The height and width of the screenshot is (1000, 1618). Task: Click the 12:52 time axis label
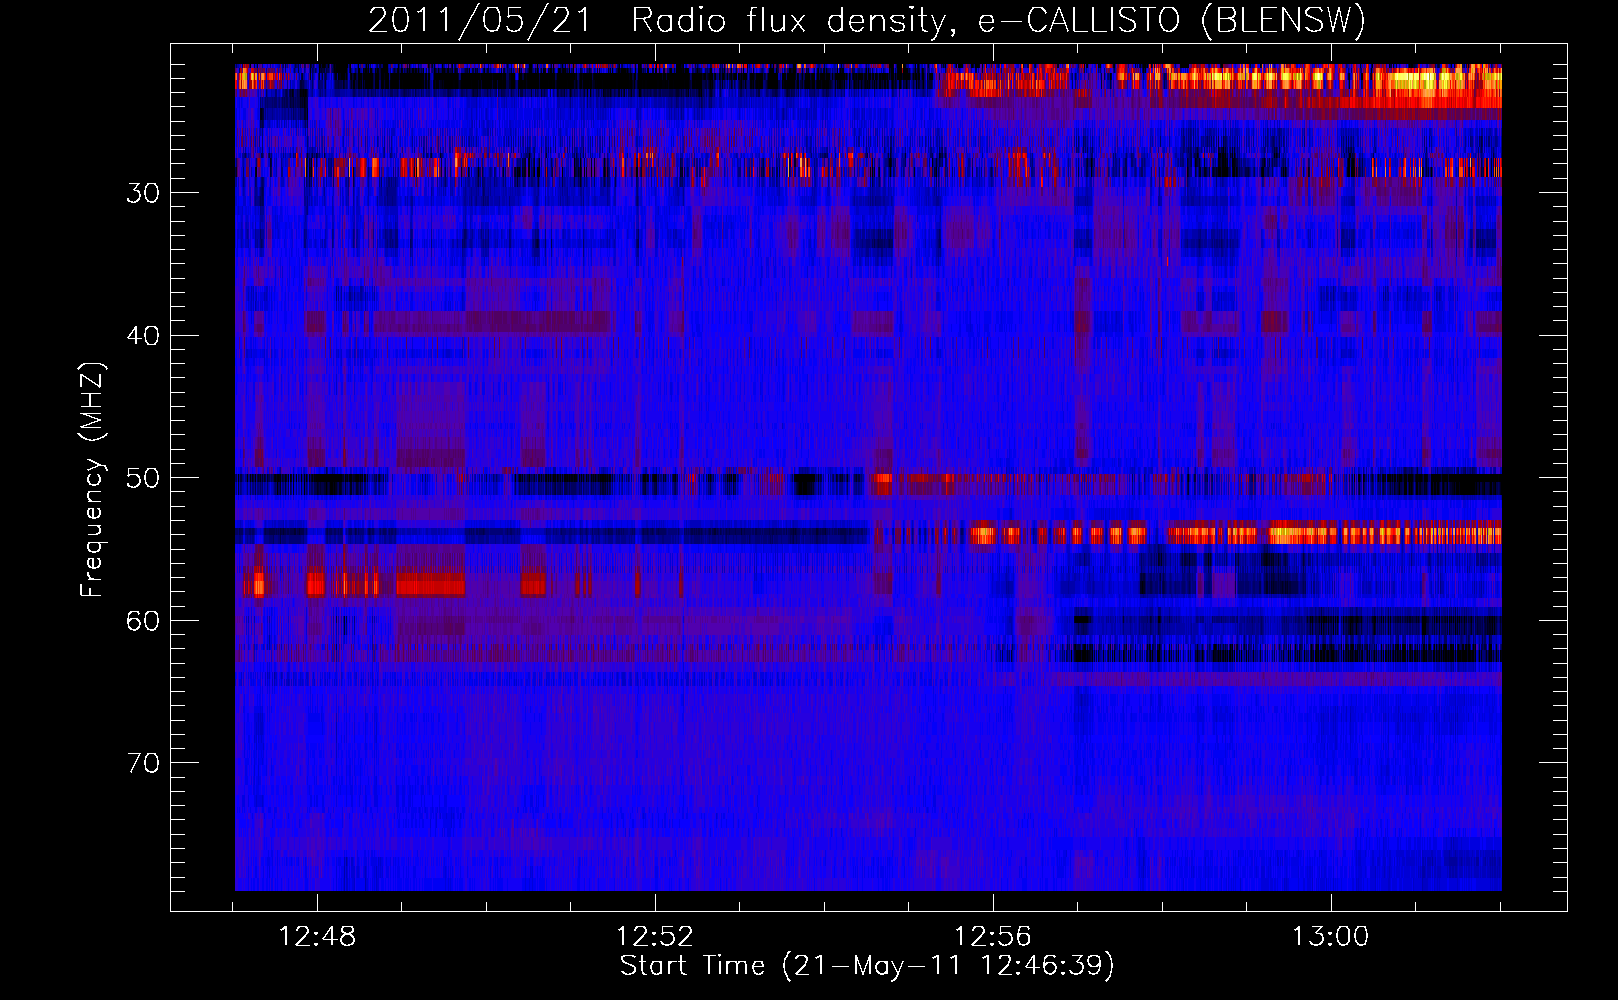[x=655, y=937]
